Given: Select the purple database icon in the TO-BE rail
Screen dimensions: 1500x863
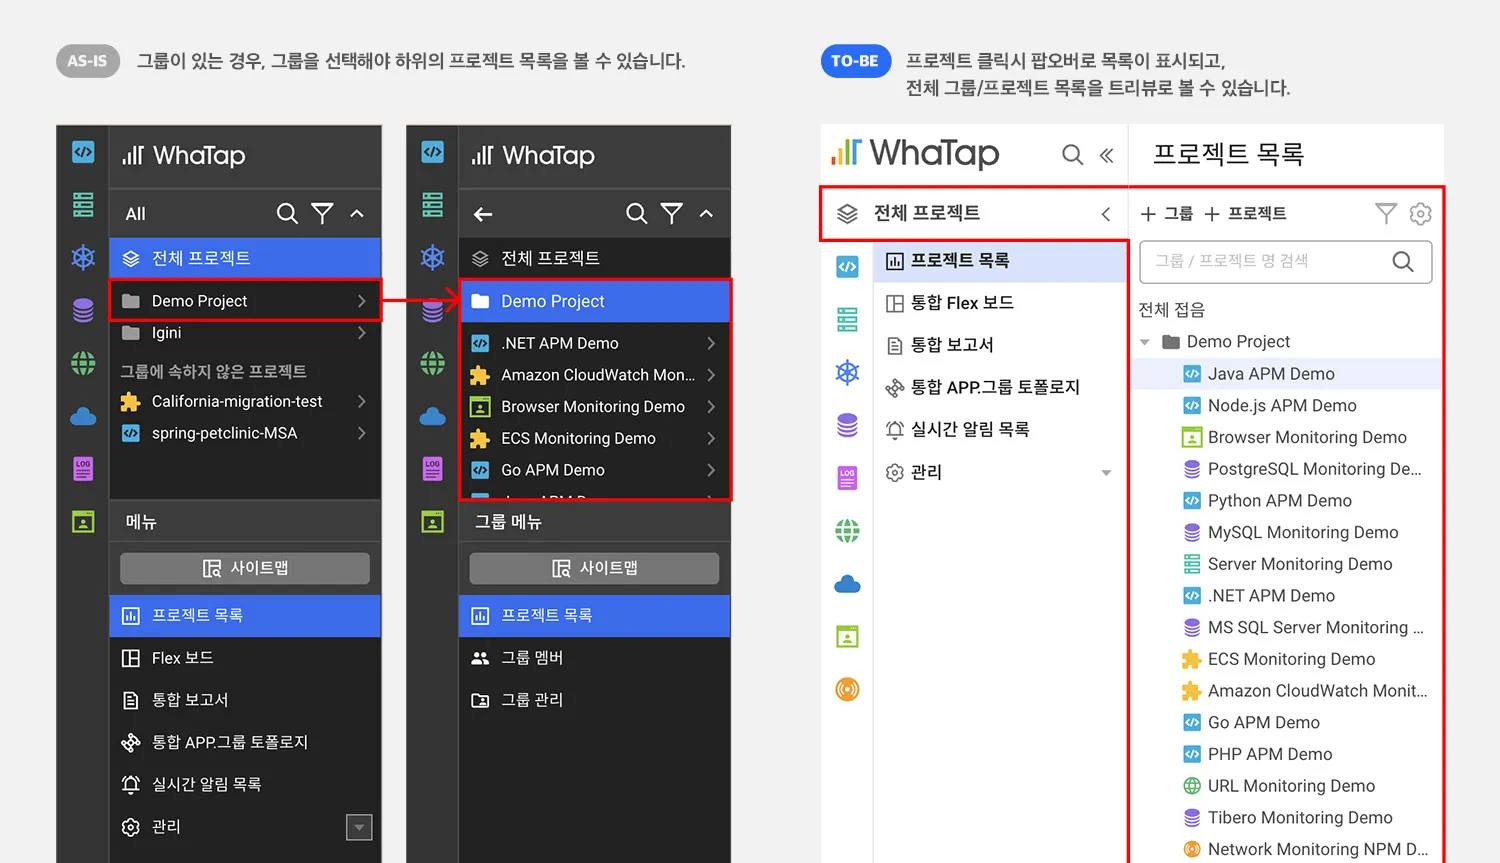Looking at the screenshot, I should tap(847, 426).
